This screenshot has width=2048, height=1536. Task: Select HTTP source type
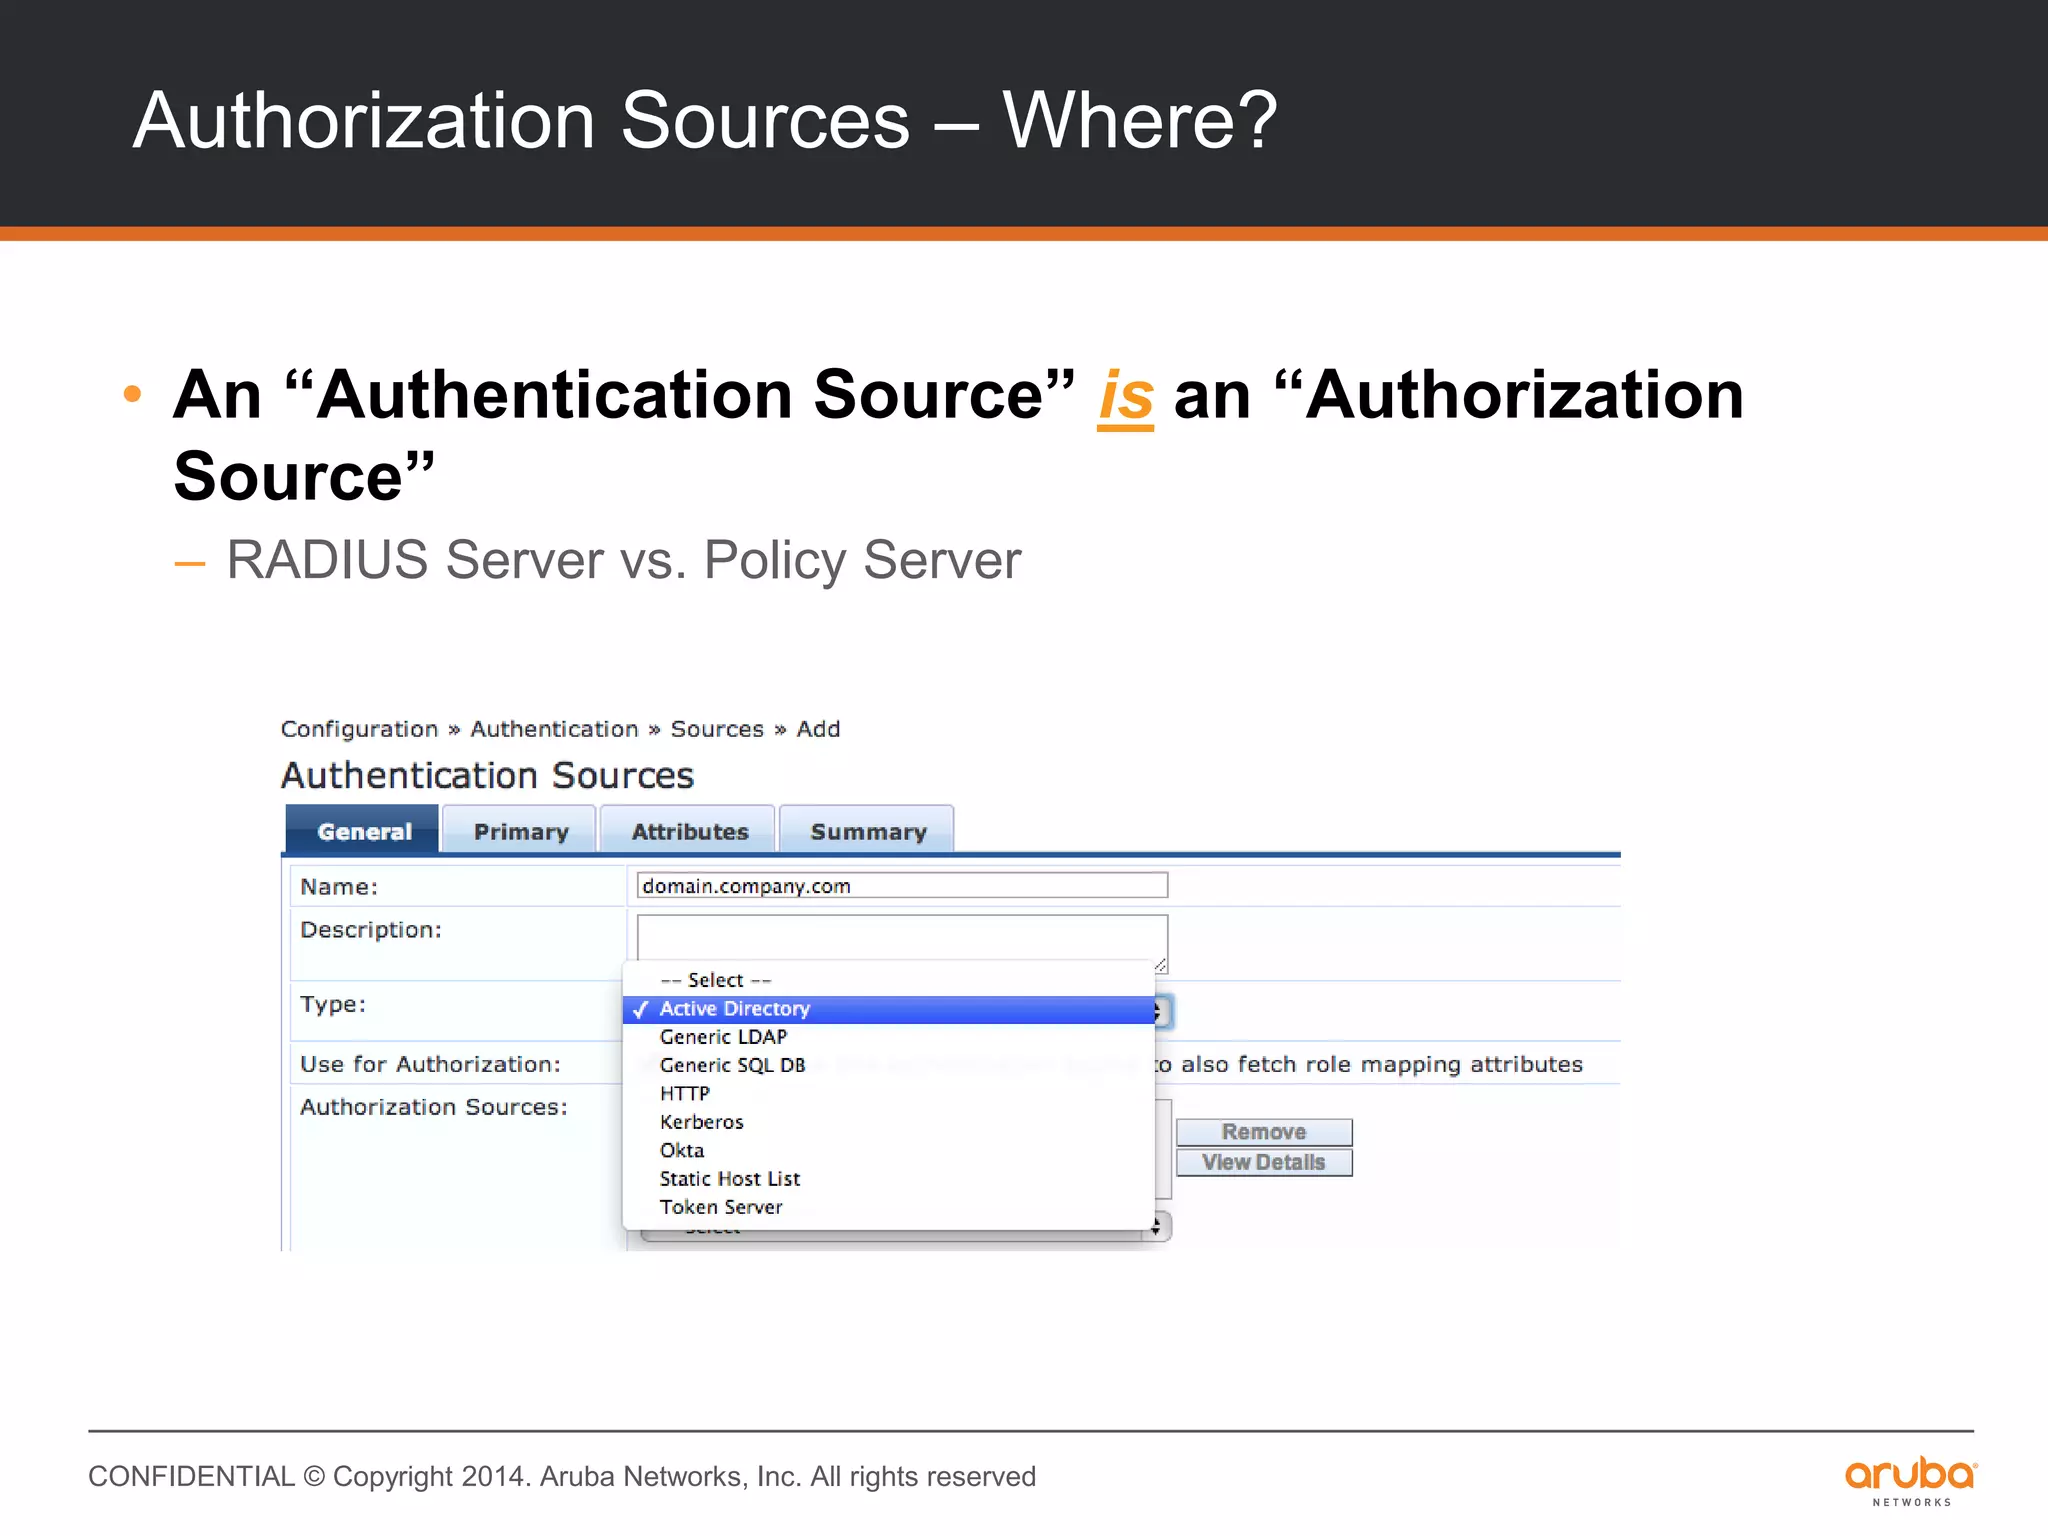pos(889,1094)
